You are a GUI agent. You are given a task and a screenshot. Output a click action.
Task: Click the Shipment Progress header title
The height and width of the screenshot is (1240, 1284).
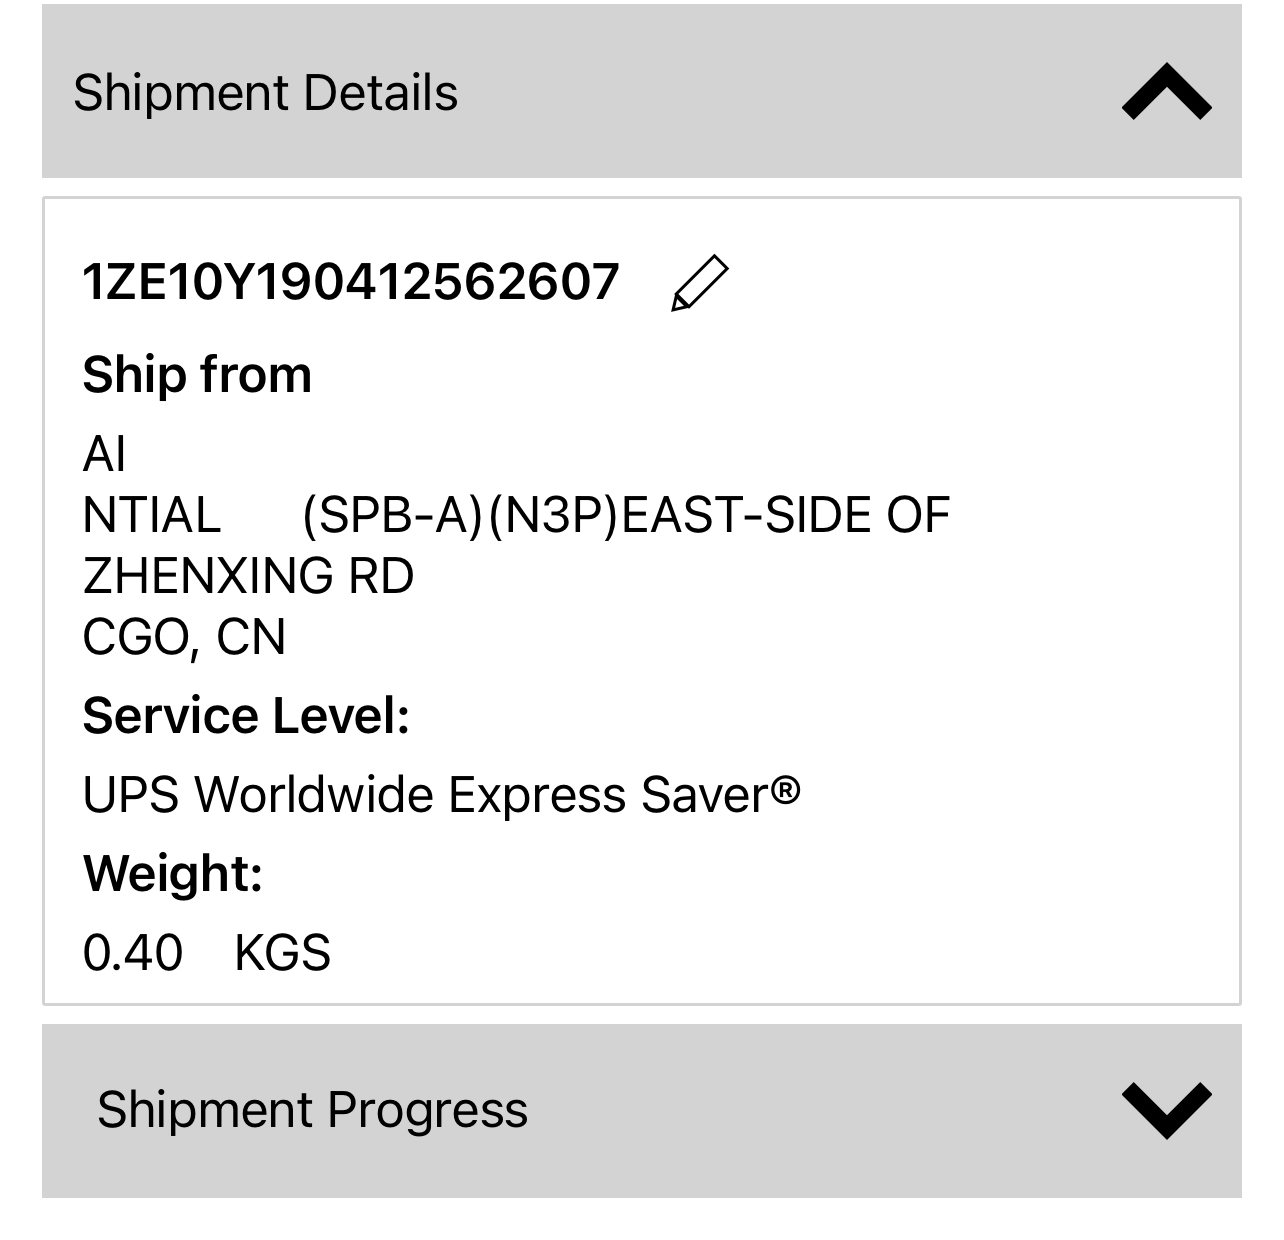point(312,1110)
